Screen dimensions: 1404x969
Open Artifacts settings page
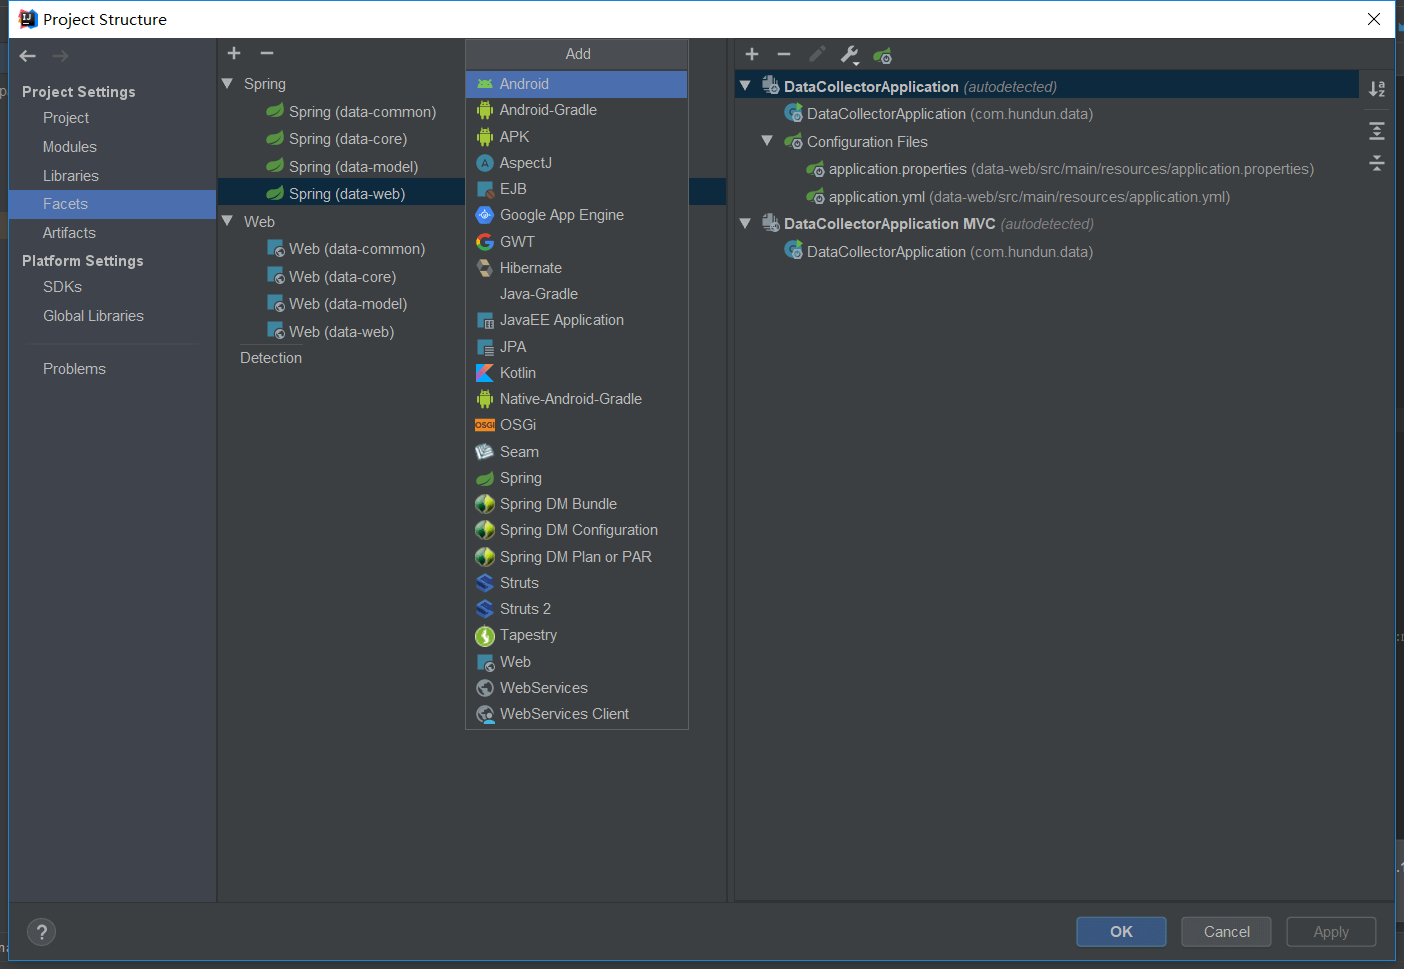69,233
